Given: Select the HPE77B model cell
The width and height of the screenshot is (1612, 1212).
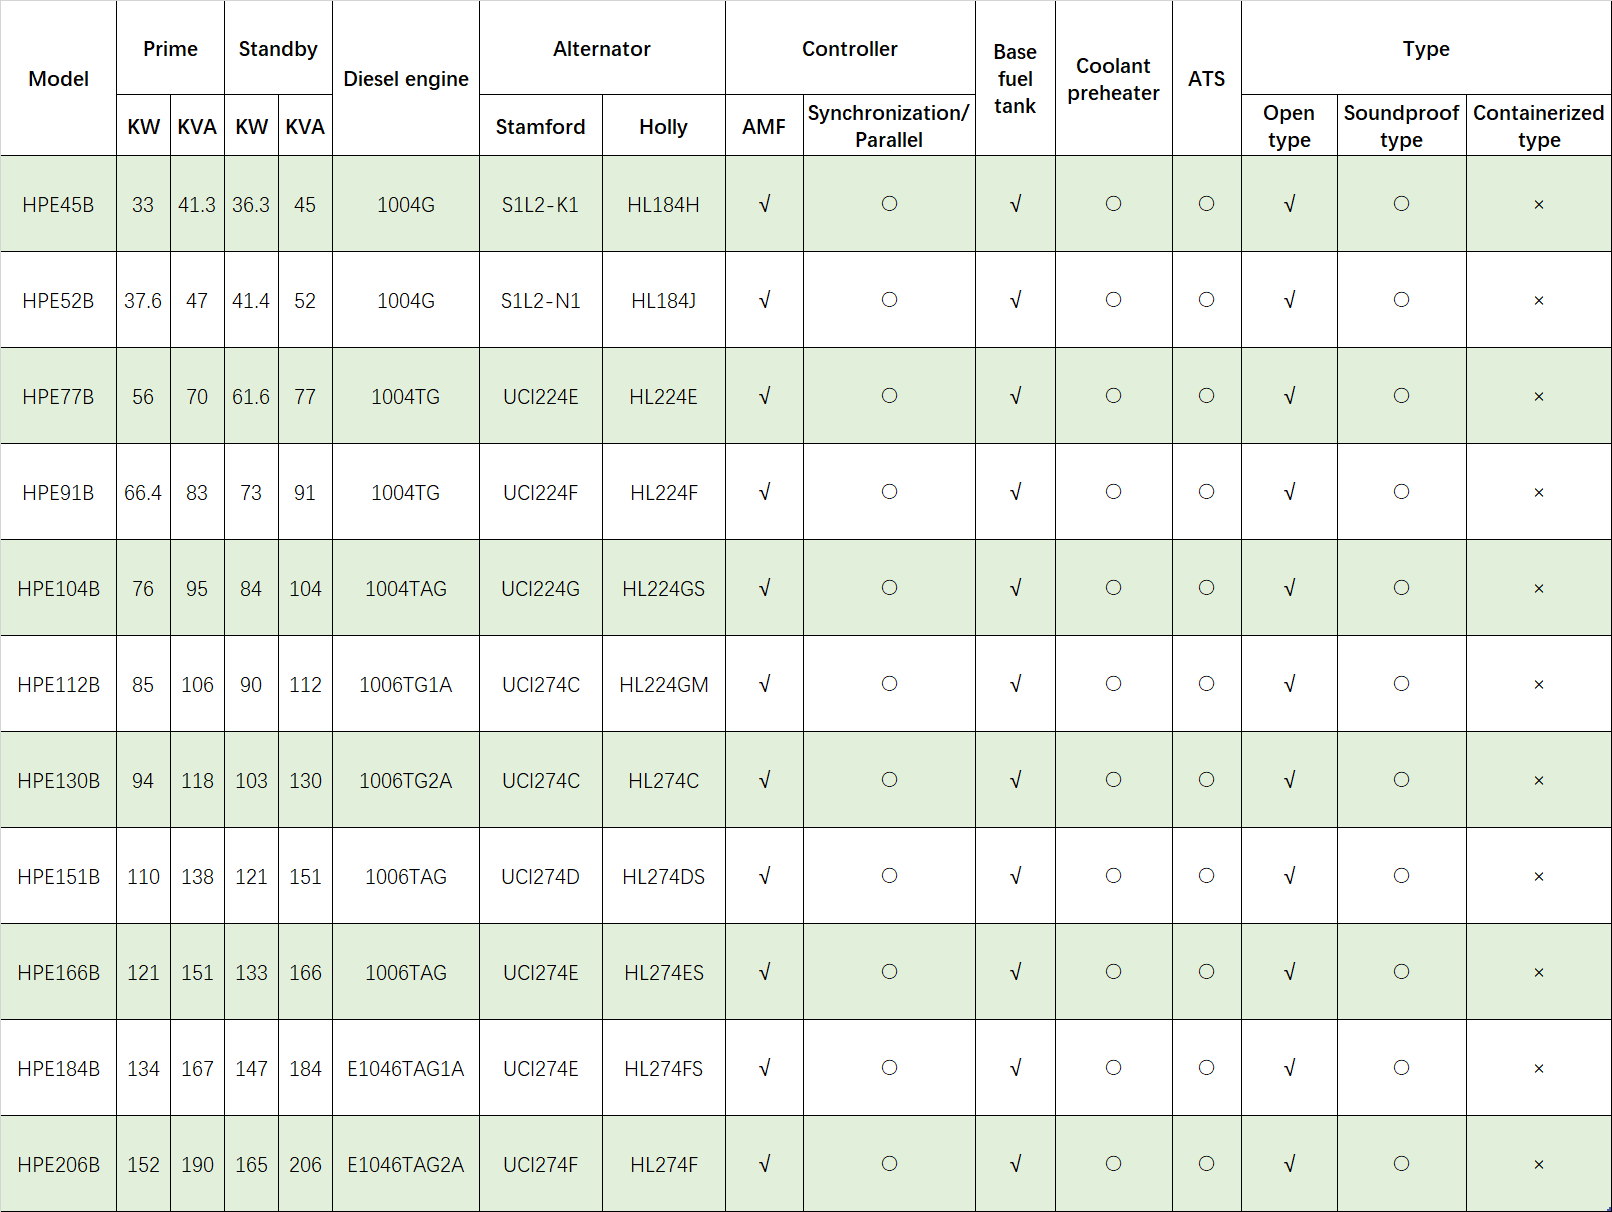Looking at the screenshot, I should click(x=58, y=396).
